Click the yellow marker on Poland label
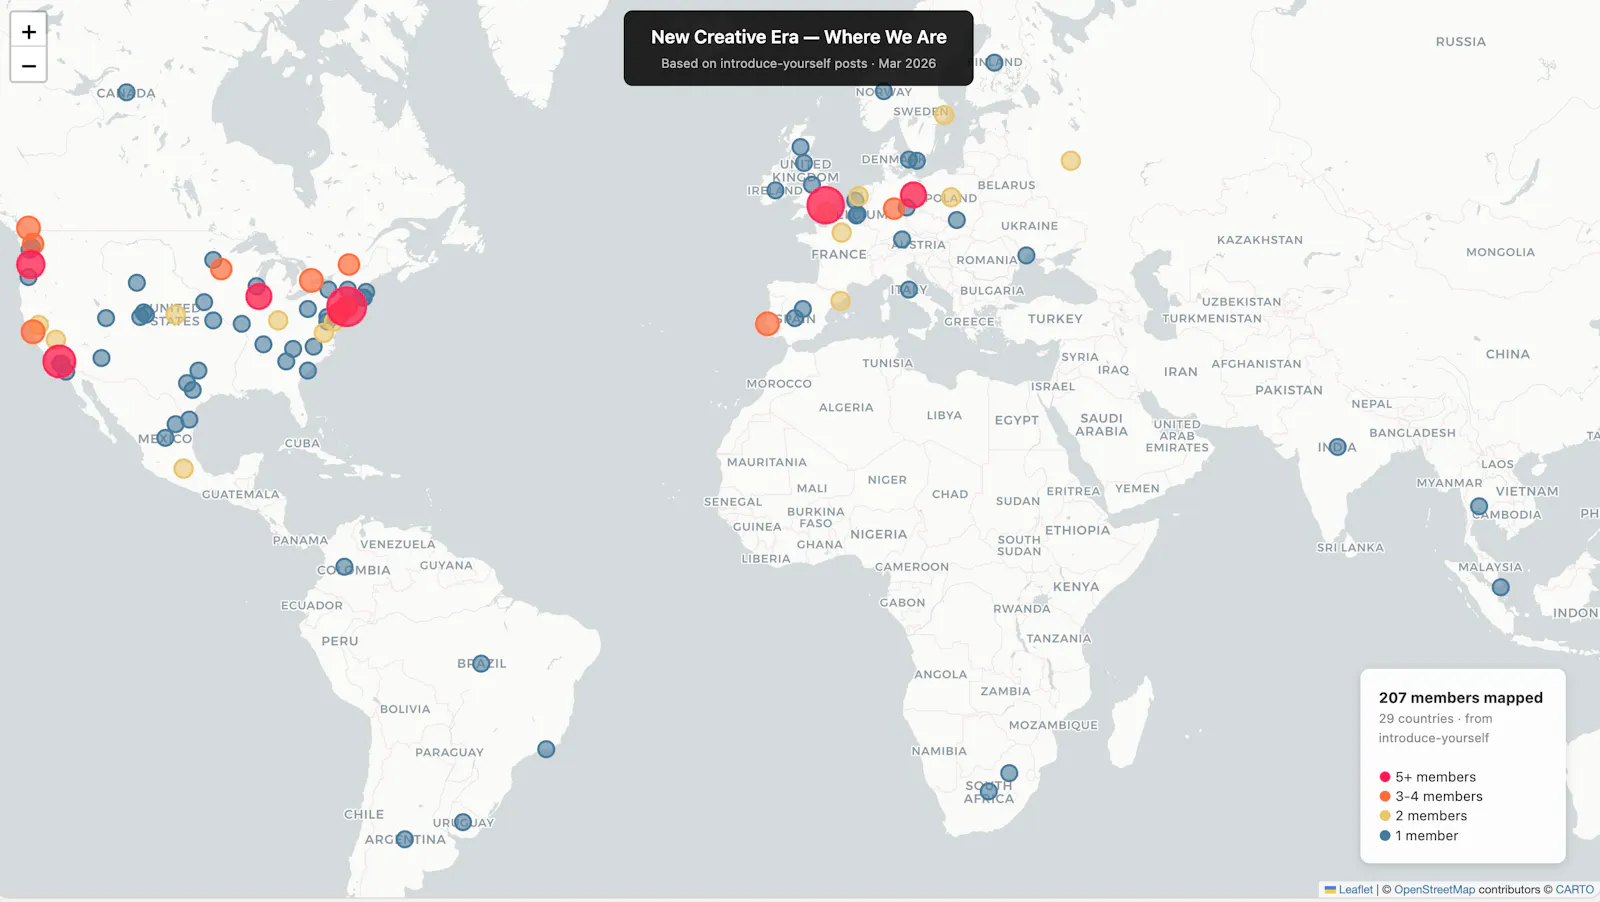 point(951,197)
